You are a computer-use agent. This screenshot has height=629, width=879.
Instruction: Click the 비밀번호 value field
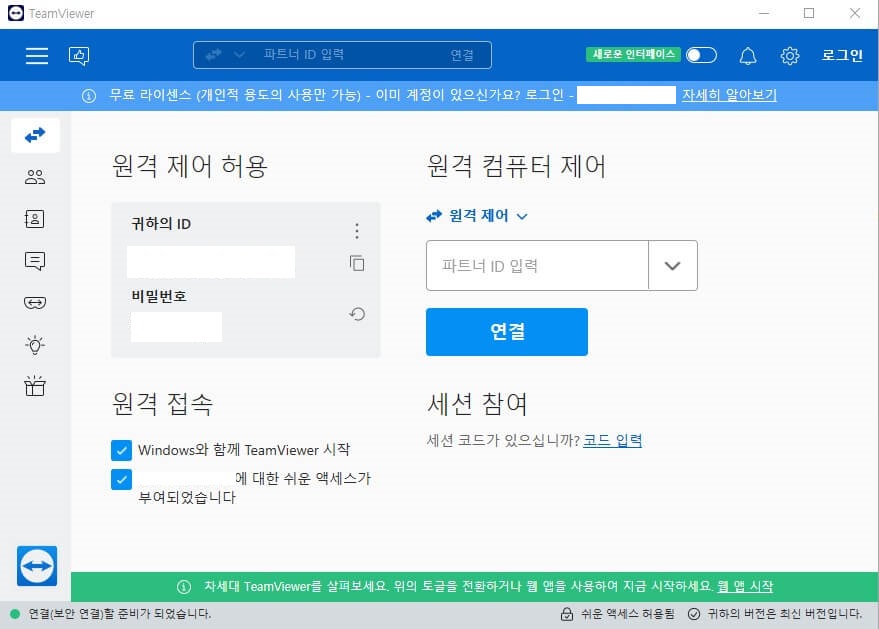click(x=176, y=327)
